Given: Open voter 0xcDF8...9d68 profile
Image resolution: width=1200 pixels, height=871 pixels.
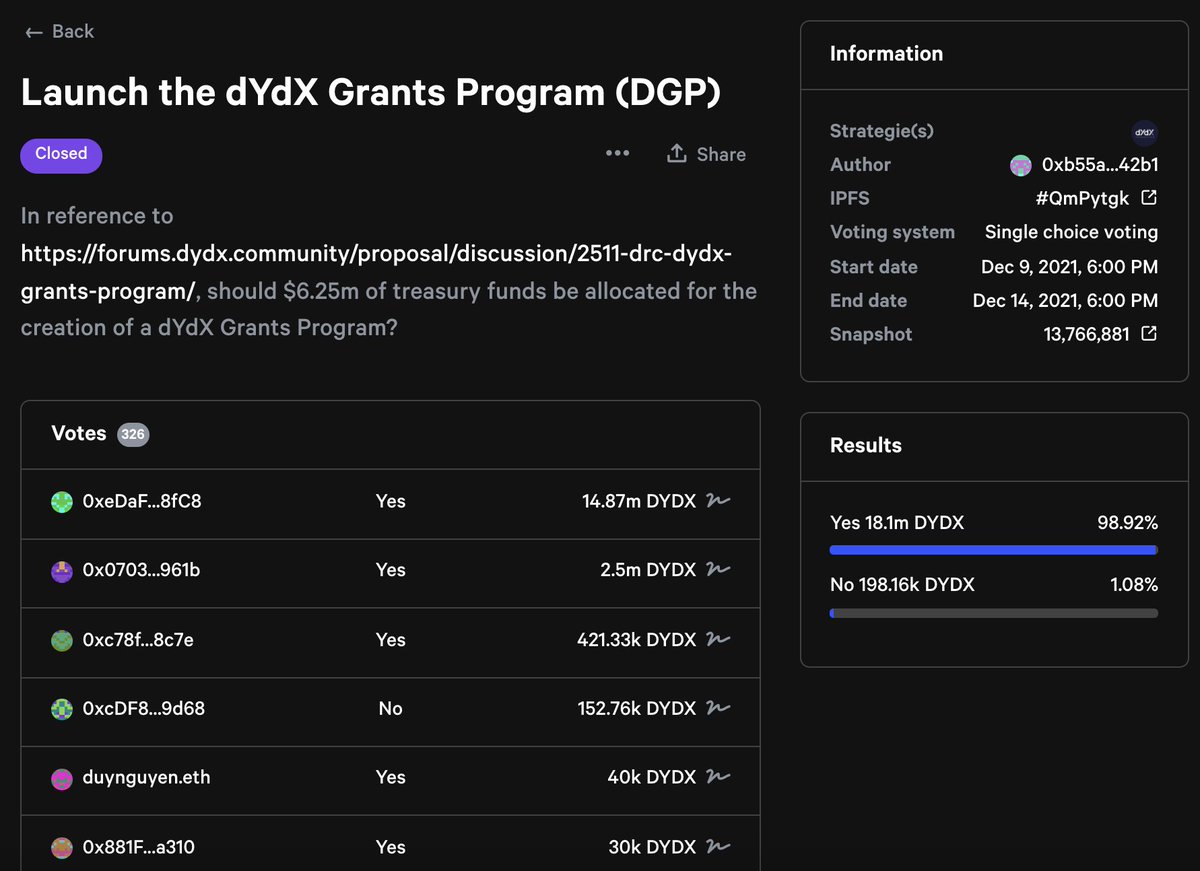Looking at the screenshot, I should click(144, 708).
